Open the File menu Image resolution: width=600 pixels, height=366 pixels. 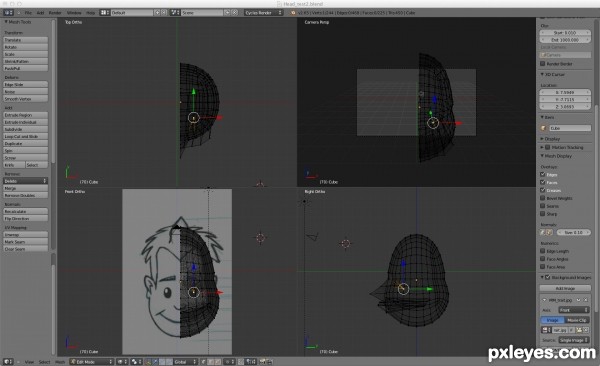click(x=28, y=13)
